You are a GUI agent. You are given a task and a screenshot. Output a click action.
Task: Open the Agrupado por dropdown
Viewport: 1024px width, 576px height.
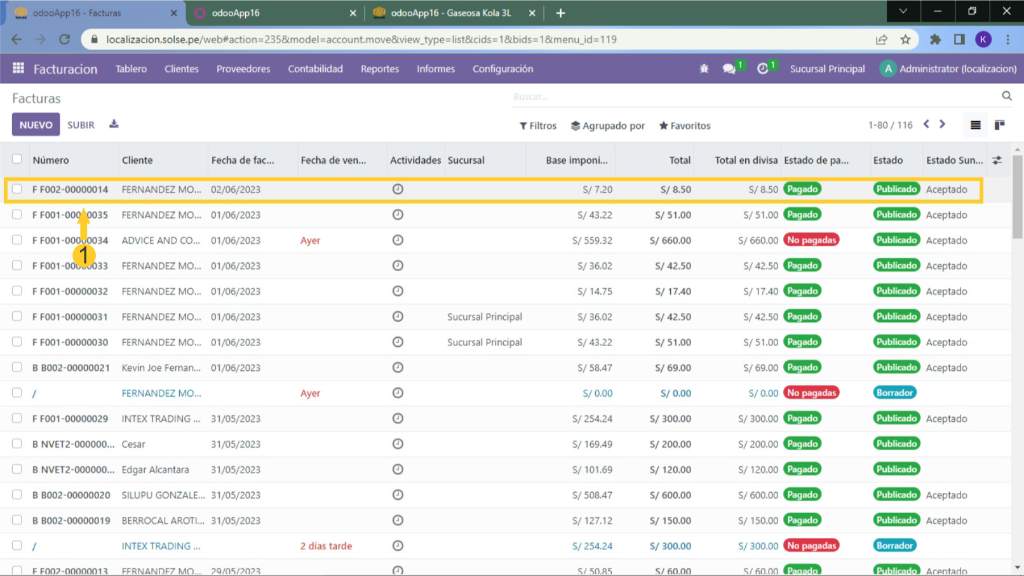[x=607, y=126]
